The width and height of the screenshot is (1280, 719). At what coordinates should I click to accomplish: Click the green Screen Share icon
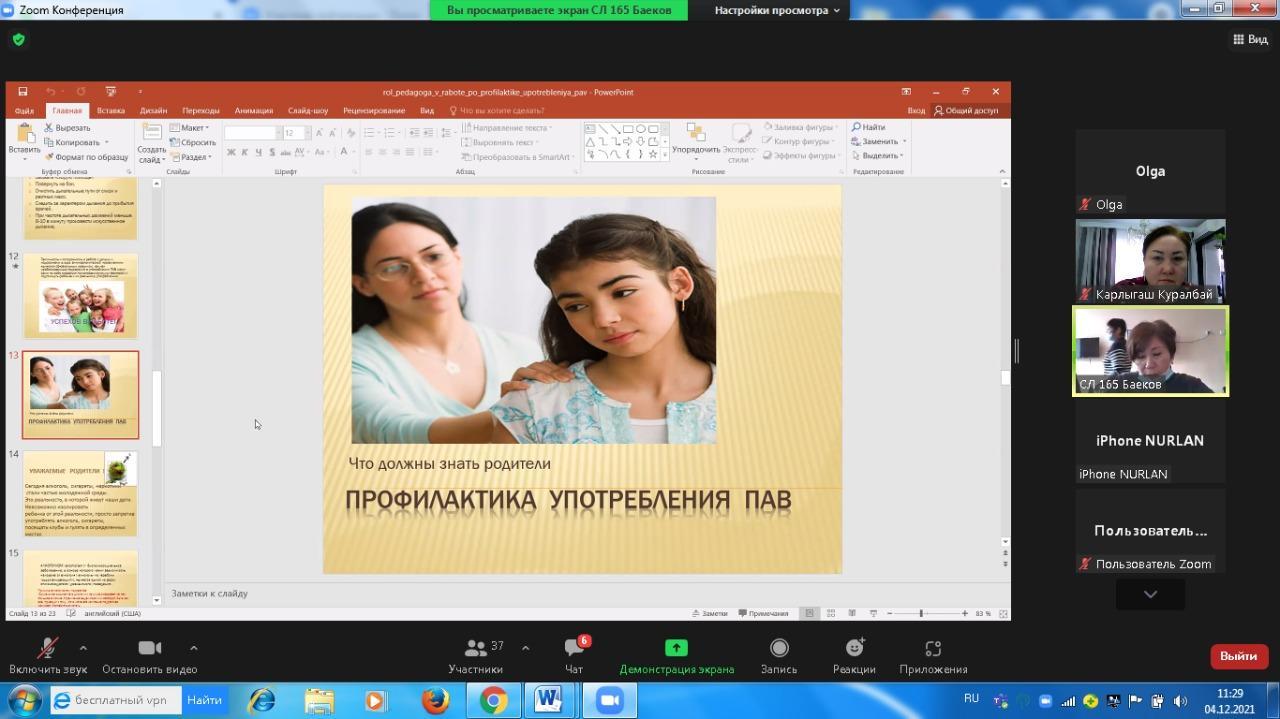[676, 648]
